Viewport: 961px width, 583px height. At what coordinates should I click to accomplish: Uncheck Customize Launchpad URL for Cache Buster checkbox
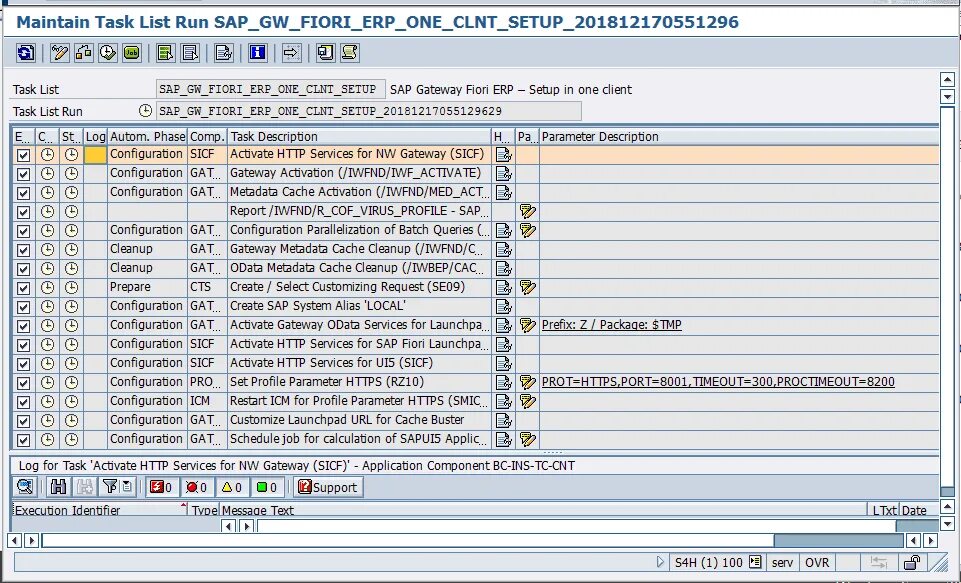pos(23,421)
